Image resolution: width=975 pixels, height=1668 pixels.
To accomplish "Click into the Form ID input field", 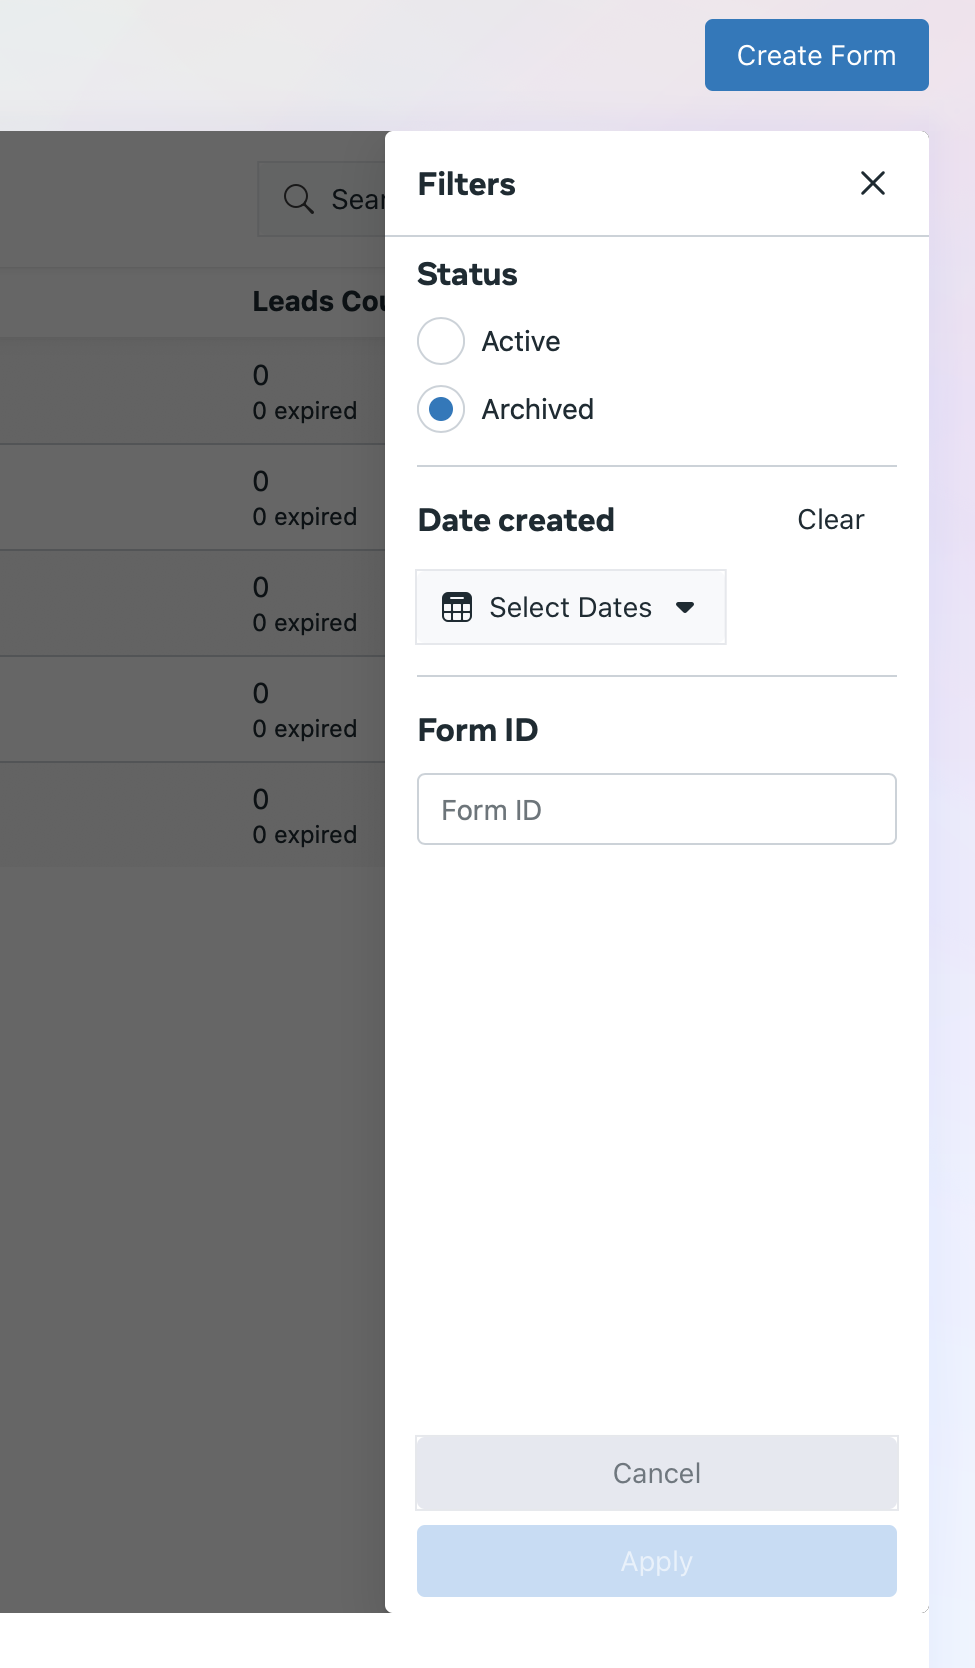I will pos(656,809).
